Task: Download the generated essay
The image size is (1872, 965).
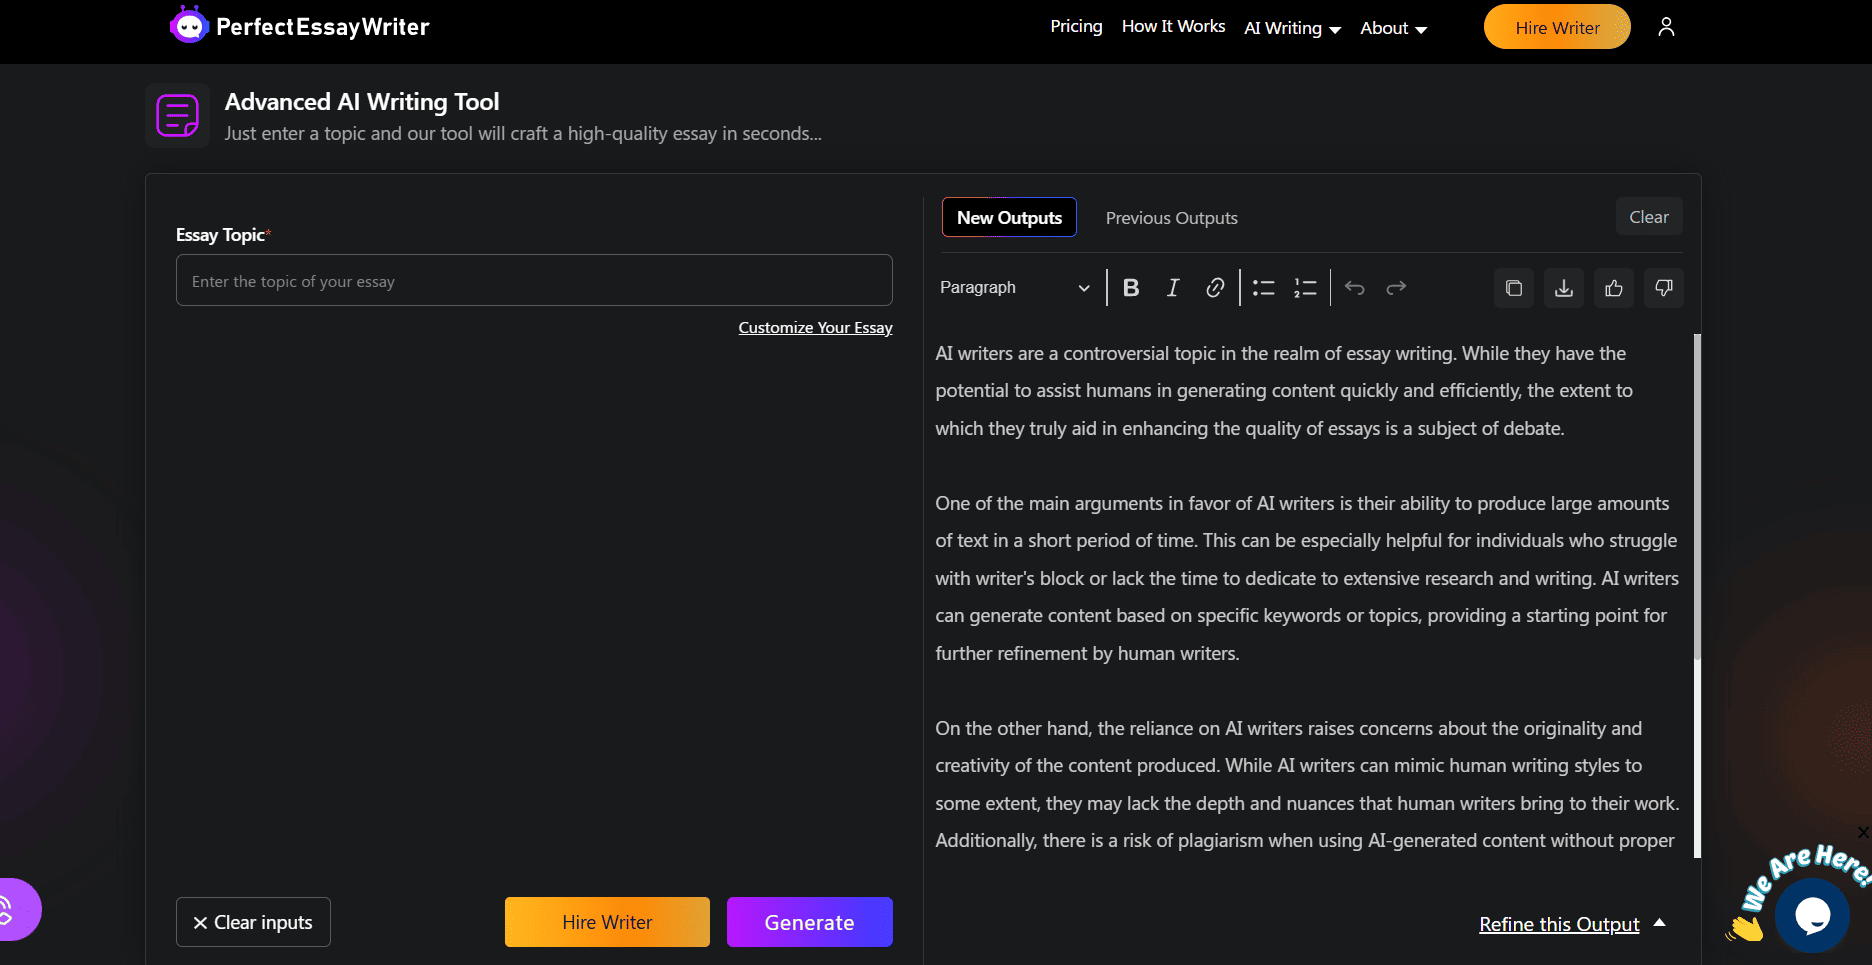Action: (1564, 288)
